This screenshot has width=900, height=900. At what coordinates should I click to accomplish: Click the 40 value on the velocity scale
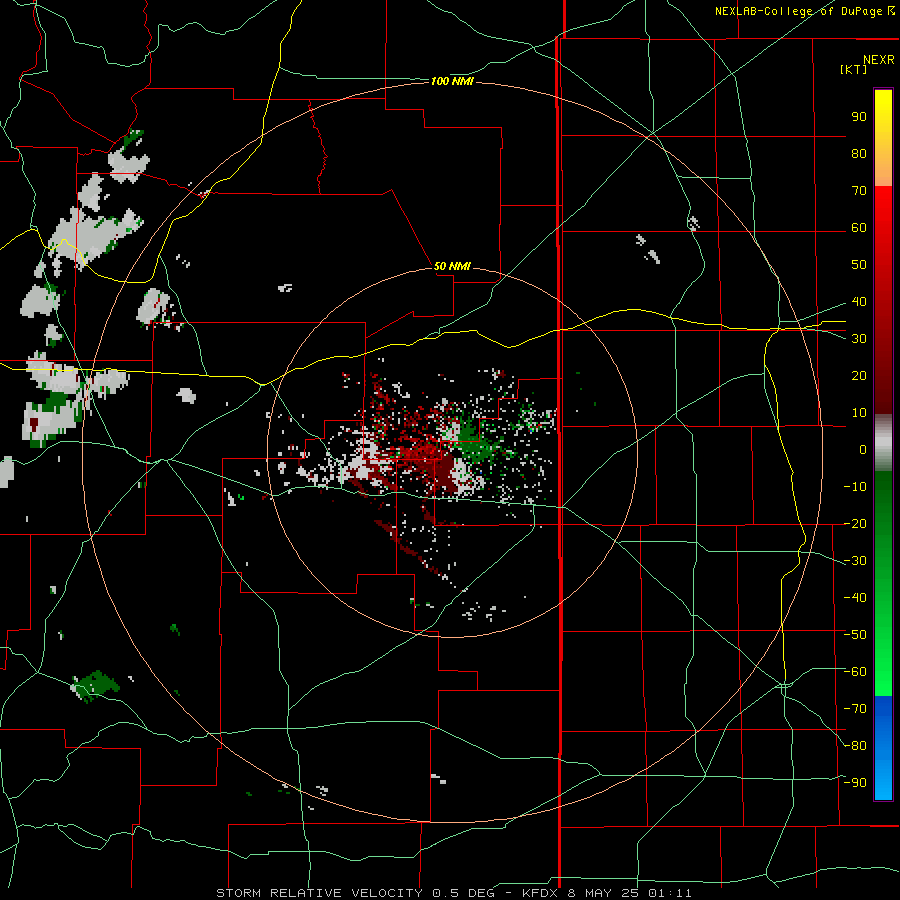coord(859,302)
